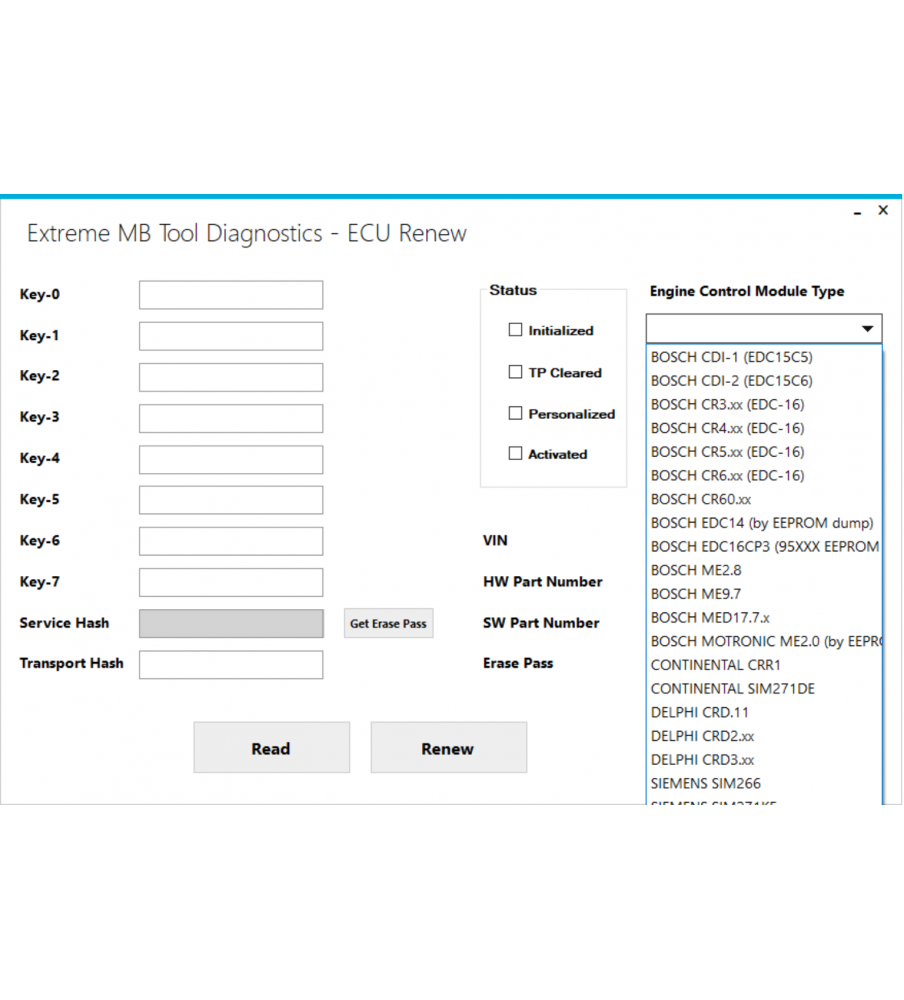904x1000 pixels.
Task: Select BOSCH CR60.xx from the list
Action: pos(699,498)
